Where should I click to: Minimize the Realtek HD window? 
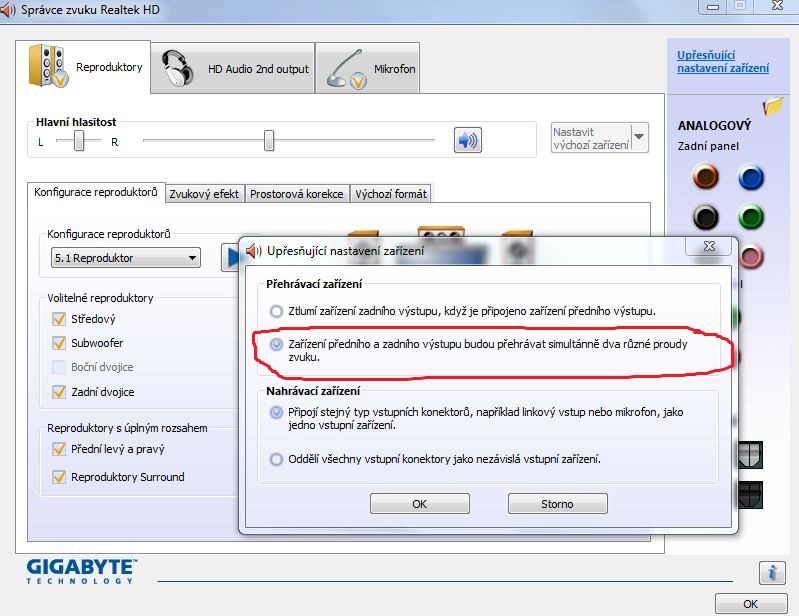coord(713,7)
